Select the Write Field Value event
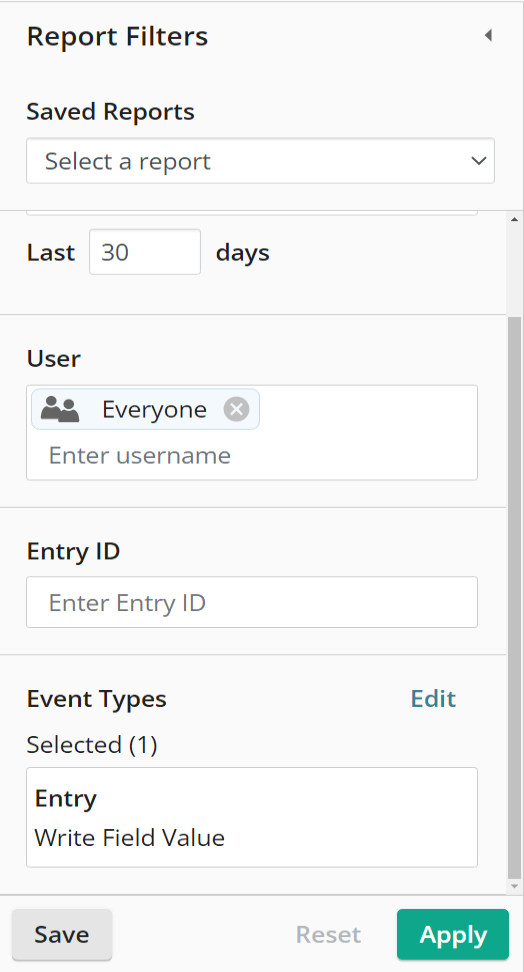Viewport: 524px width, 972px height. pyautogui.click(x=130, y=837)
